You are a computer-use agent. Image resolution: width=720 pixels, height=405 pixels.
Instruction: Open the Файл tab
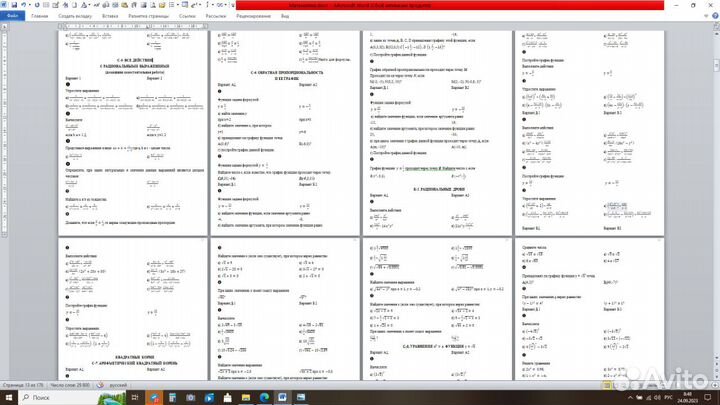tap(12, 16)
